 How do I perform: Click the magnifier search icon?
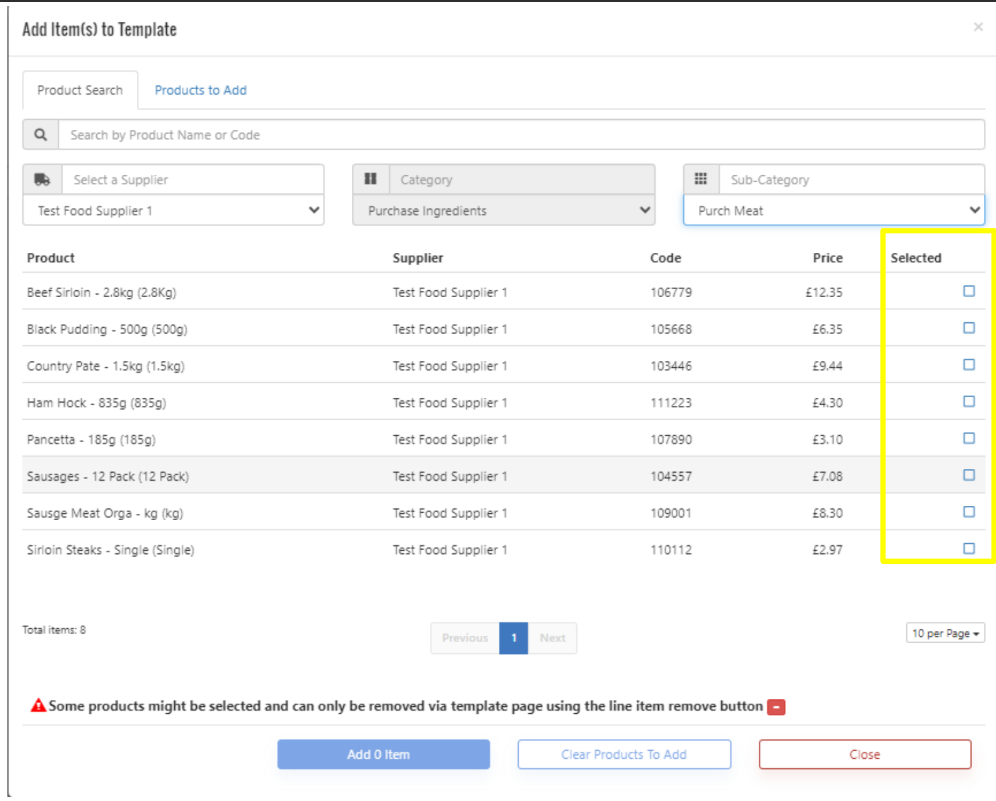pos(41,135)
